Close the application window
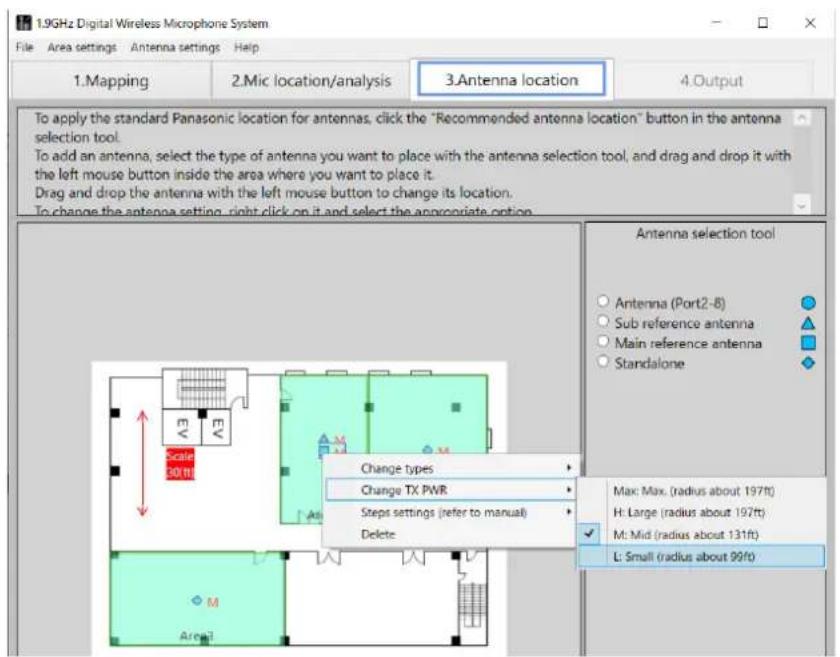The width and height of the screenshot is (840, 657). (x=810, y=23)
